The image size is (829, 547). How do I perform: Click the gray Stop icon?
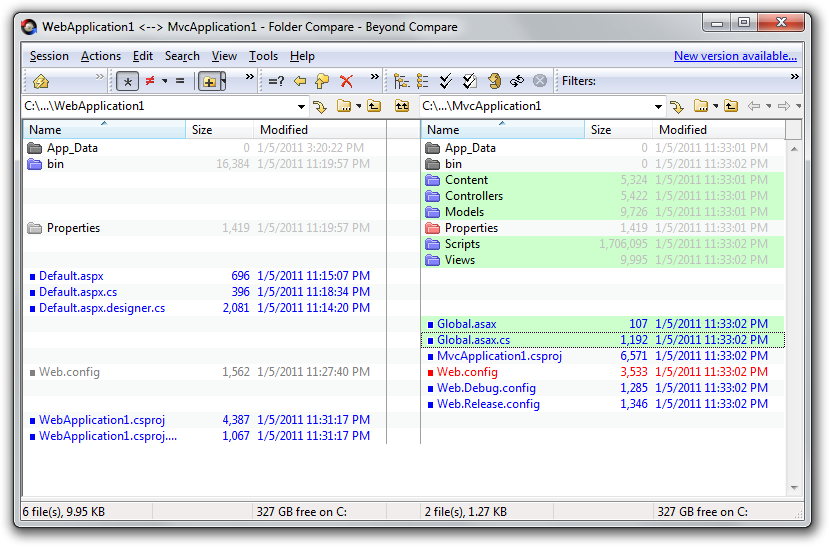tap(540, 81)
